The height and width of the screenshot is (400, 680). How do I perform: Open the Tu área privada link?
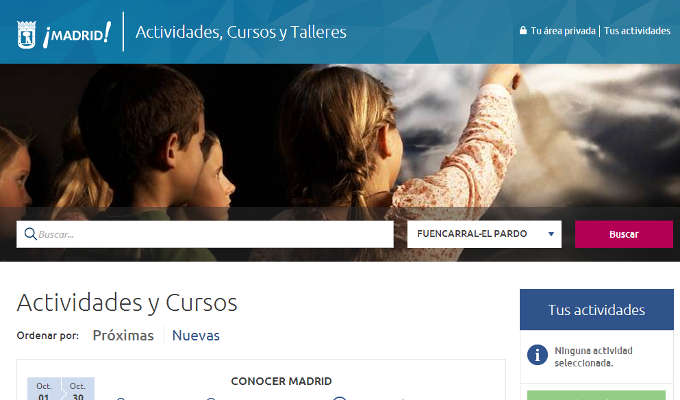tap(563, 31)
